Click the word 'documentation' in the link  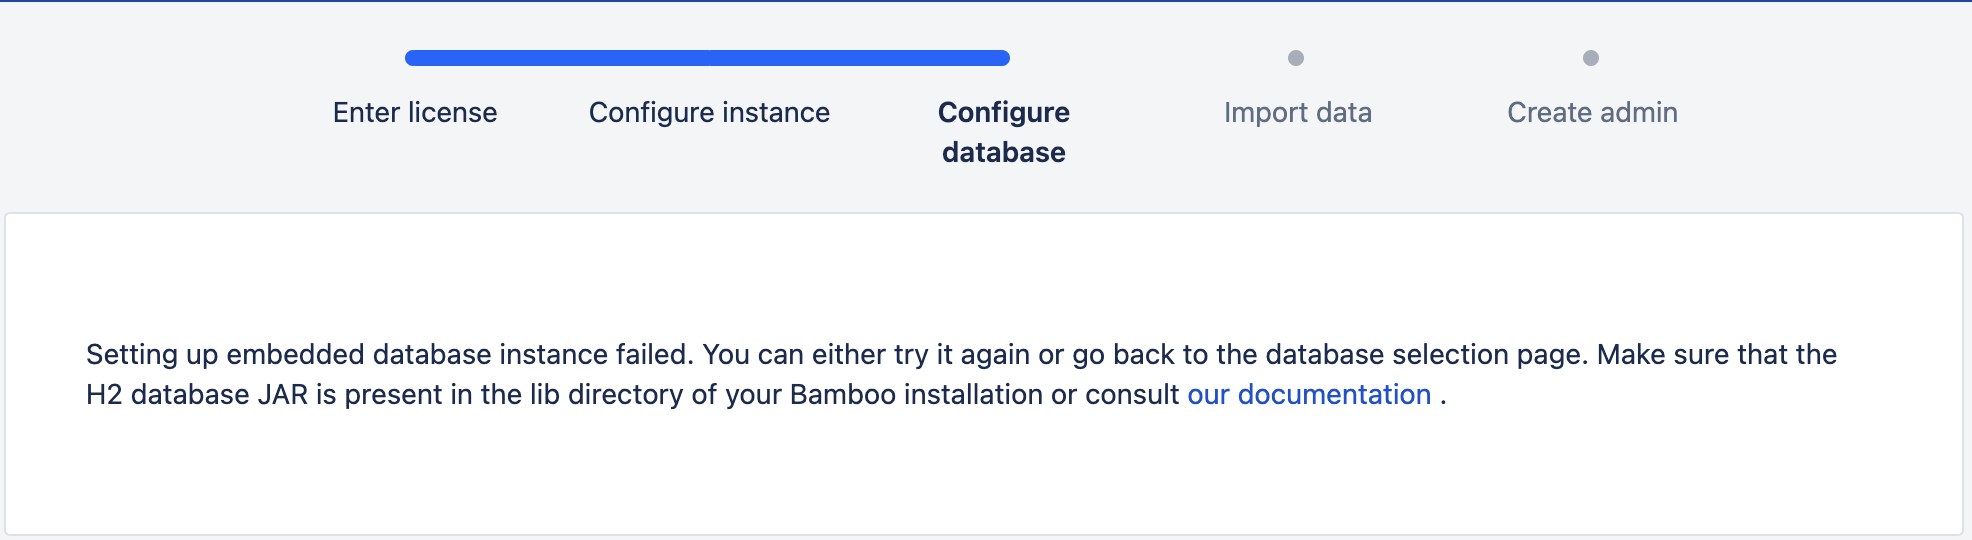(1335, 394)
